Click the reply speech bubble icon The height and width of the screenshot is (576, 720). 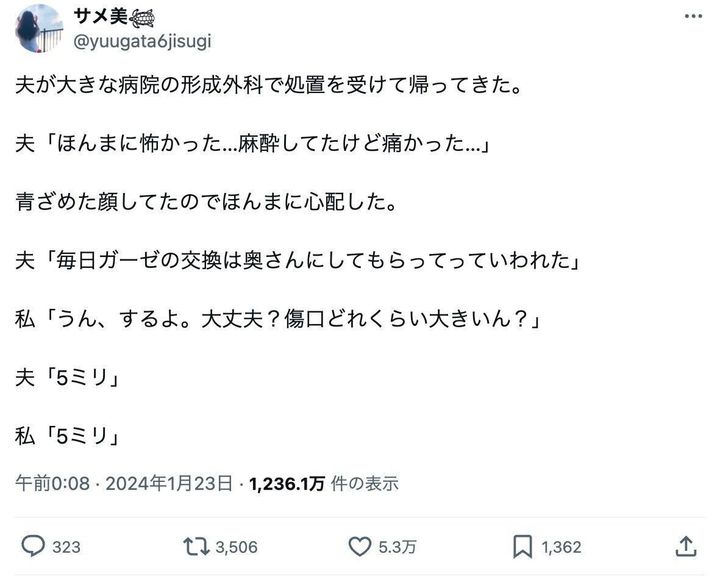[x=34, y=546]
